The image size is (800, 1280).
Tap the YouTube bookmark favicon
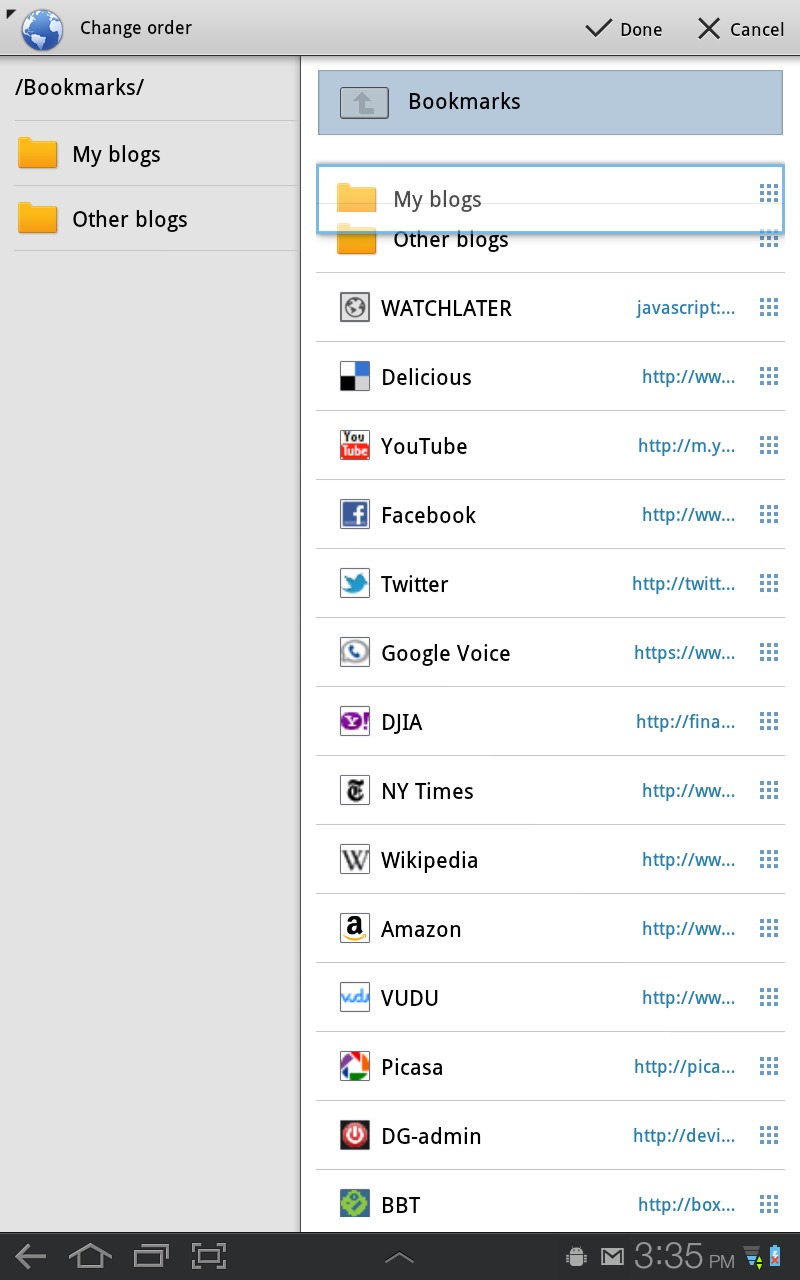pos(355,445)
